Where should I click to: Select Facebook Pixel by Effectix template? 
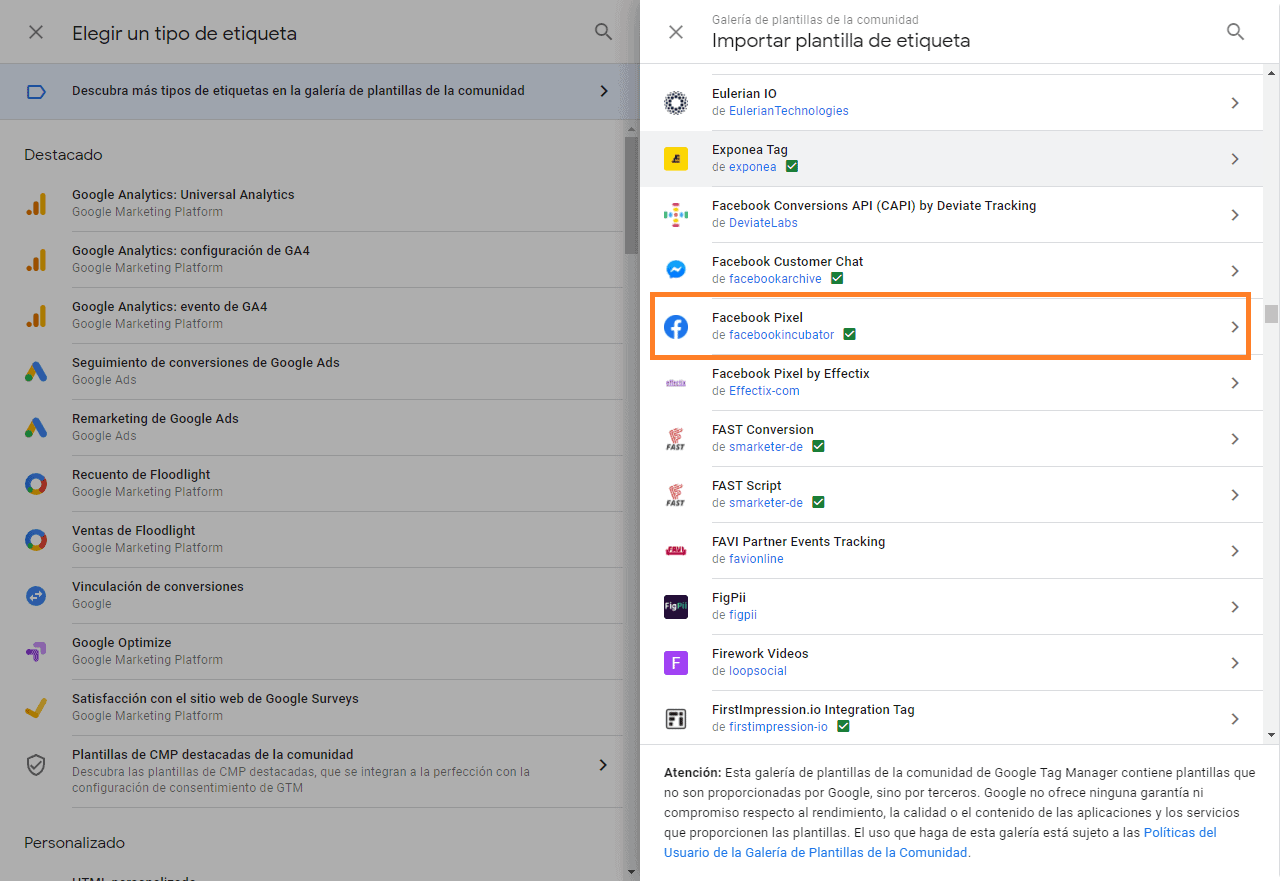point(790,374)
